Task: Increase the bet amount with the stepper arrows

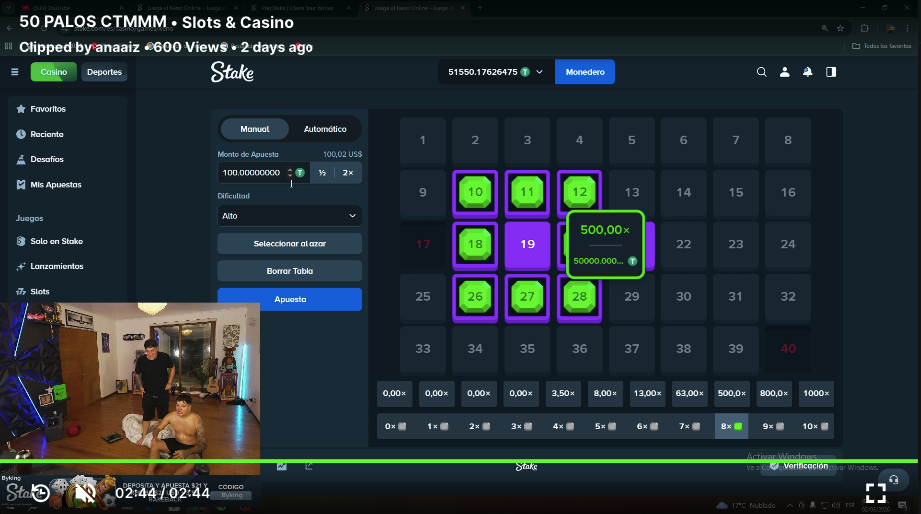Action: point(290,172)
